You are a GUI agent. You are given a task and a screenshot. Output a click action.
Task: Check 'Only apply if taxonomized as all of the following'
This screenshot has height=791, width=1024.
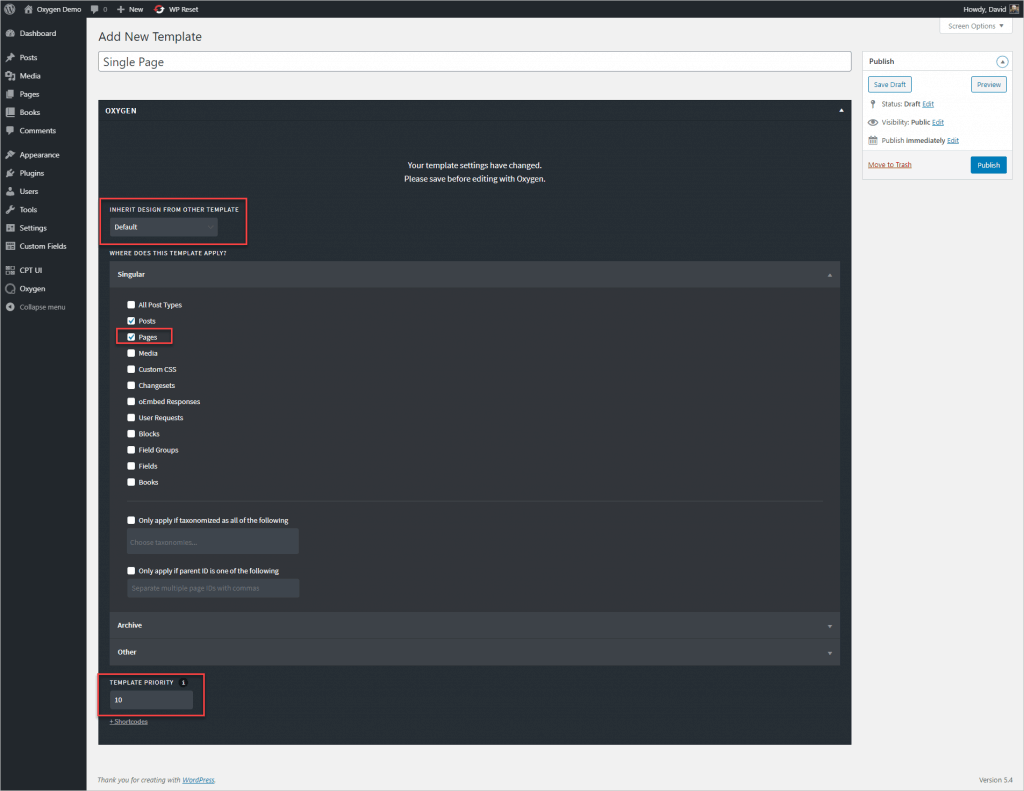(x=131, y=520)
